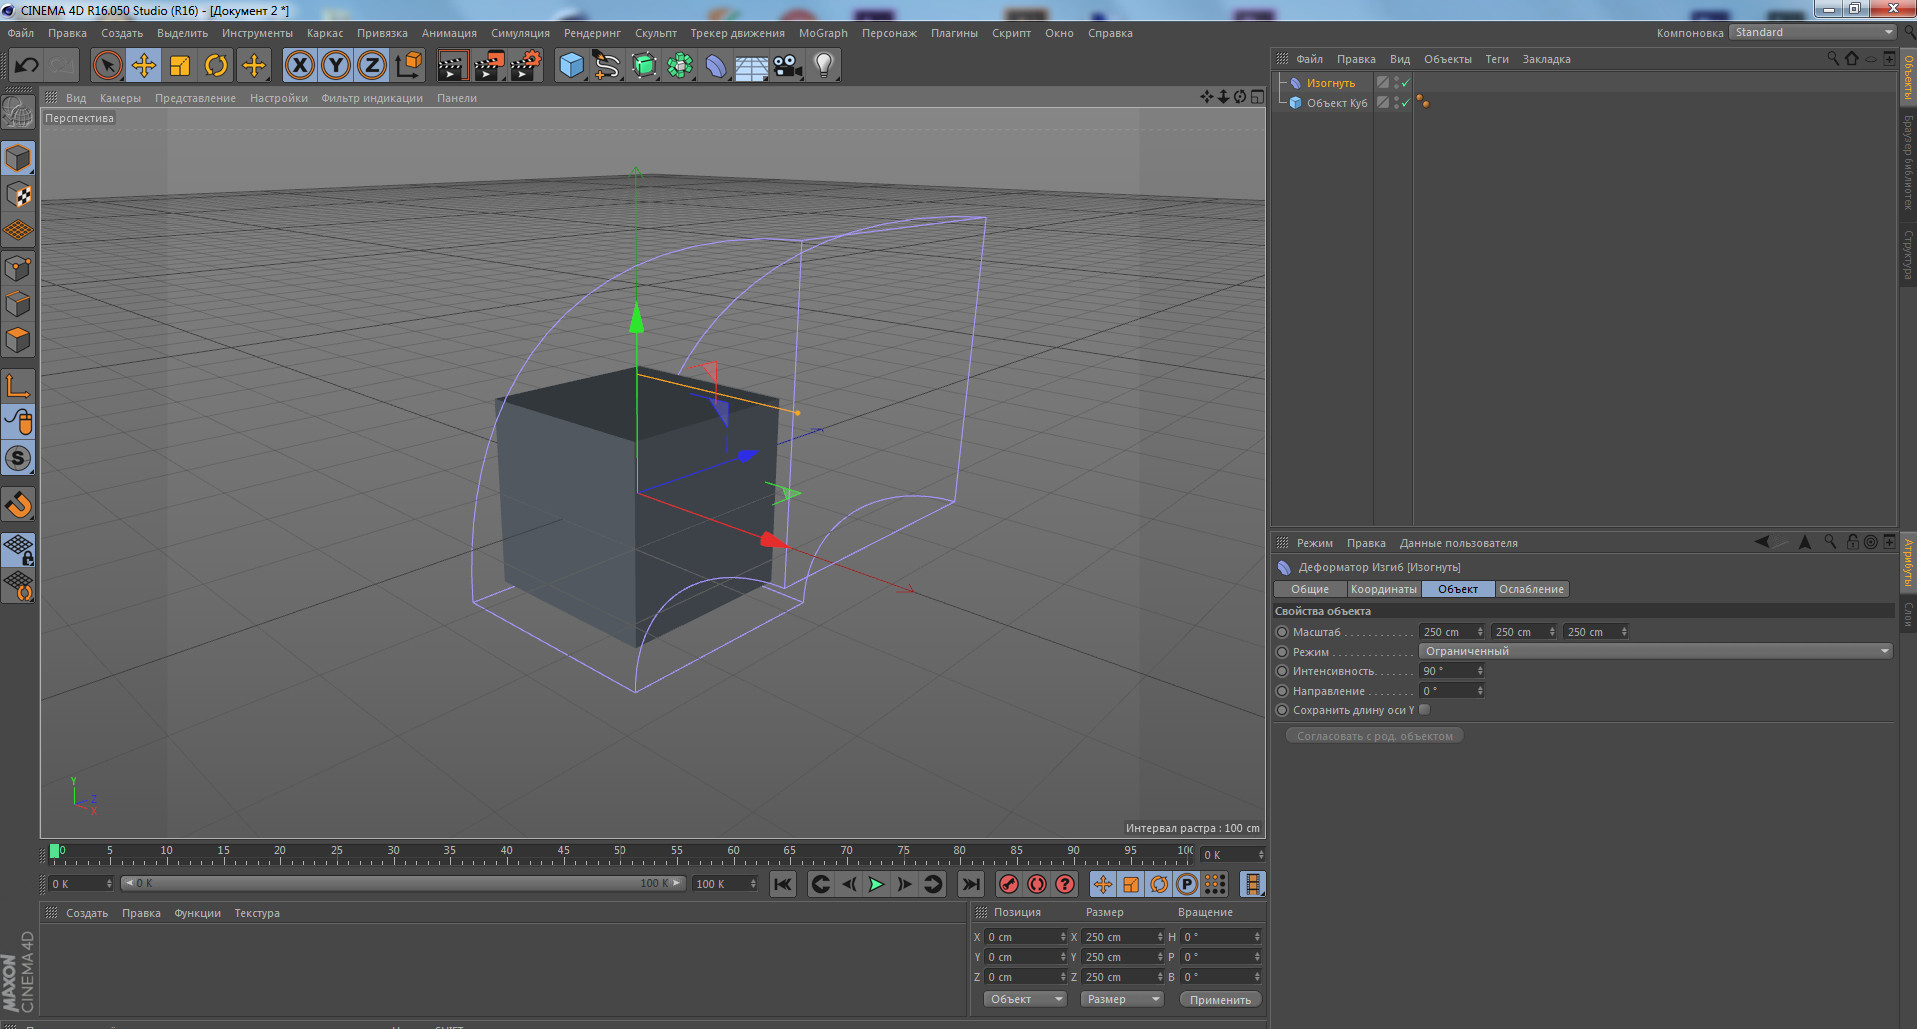This screenshot has width=1917, height=1029.
Task: Enable Polygons mode in left sidebar
Action: point(19,340)
